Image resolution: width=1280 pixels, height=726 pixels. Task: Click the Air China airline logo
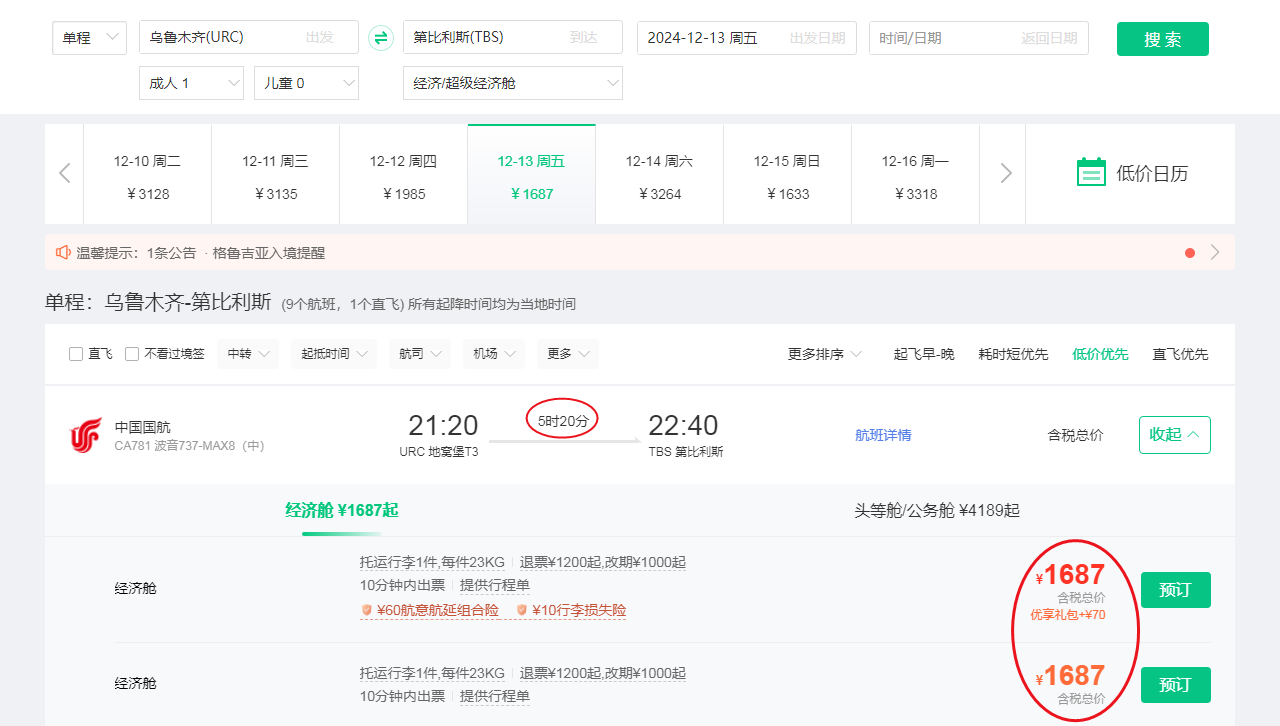point(85,434)
